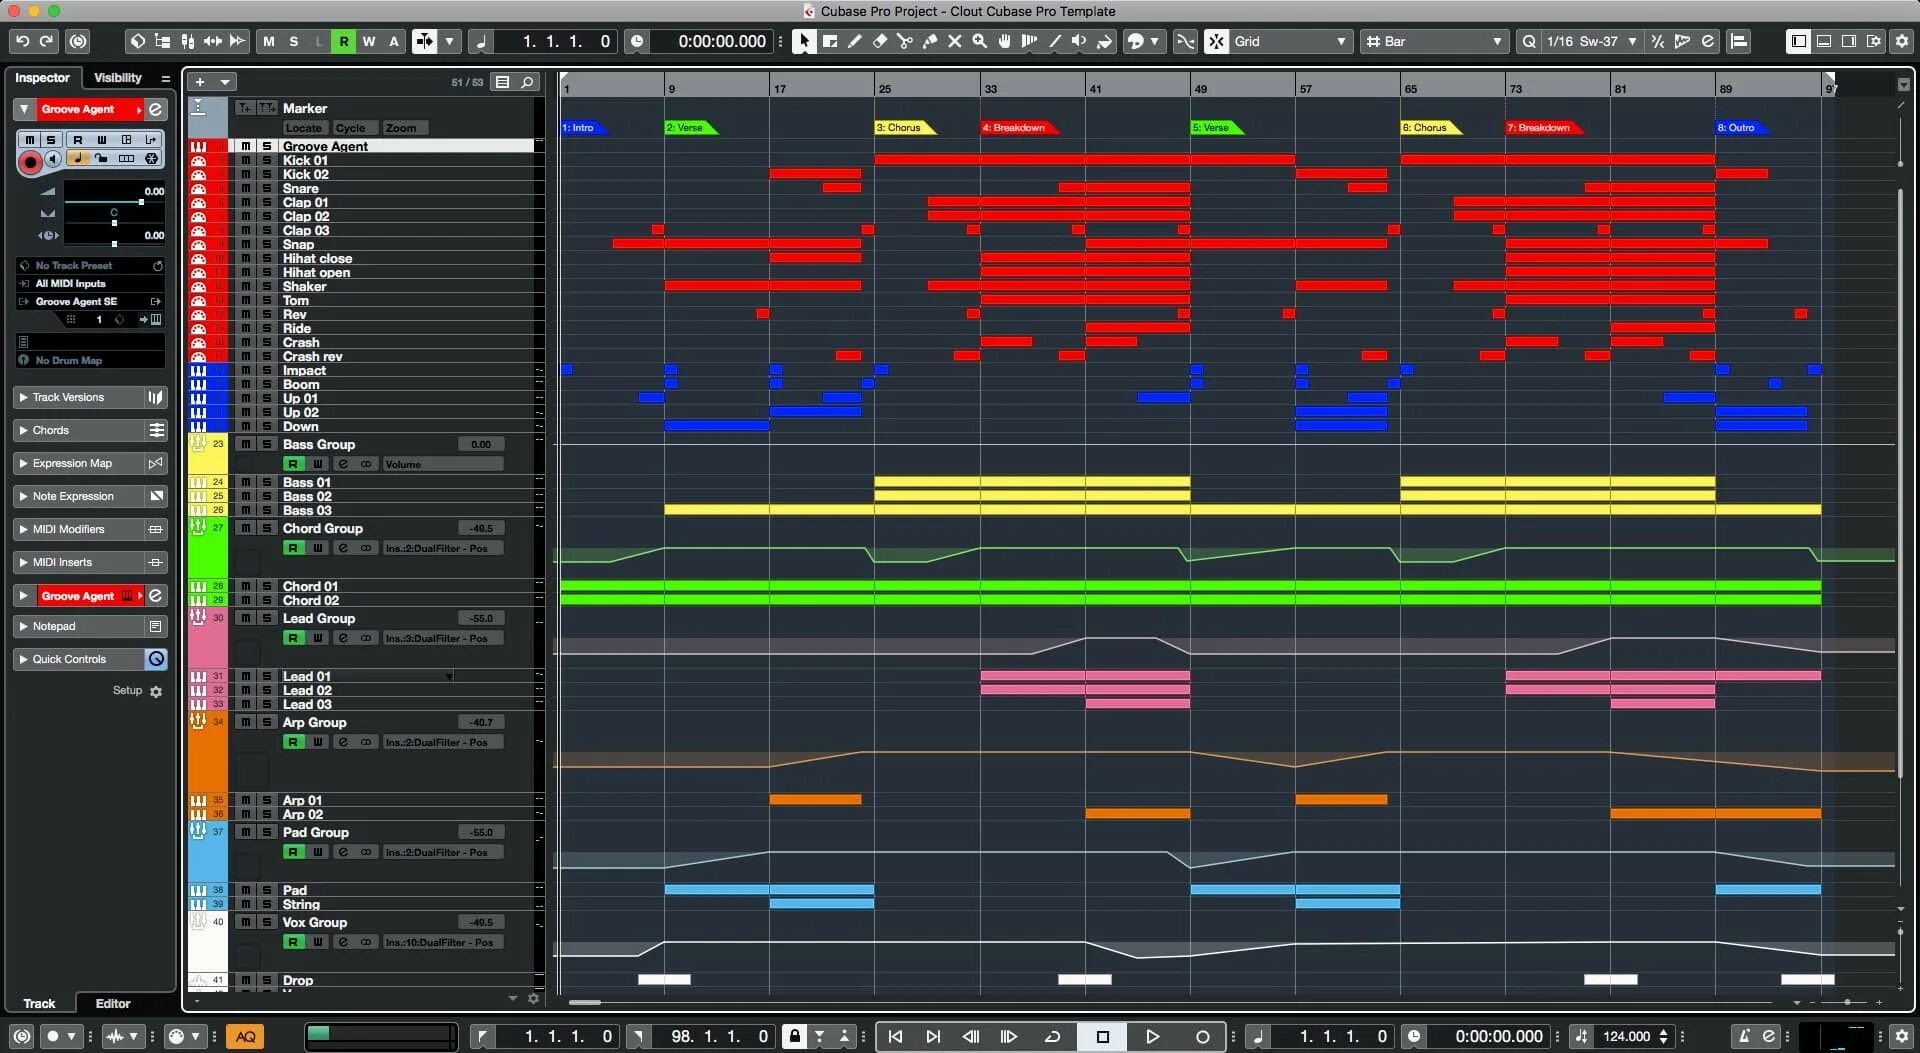
Task: Select the Time Warp tool
Action: [1029, 41]
